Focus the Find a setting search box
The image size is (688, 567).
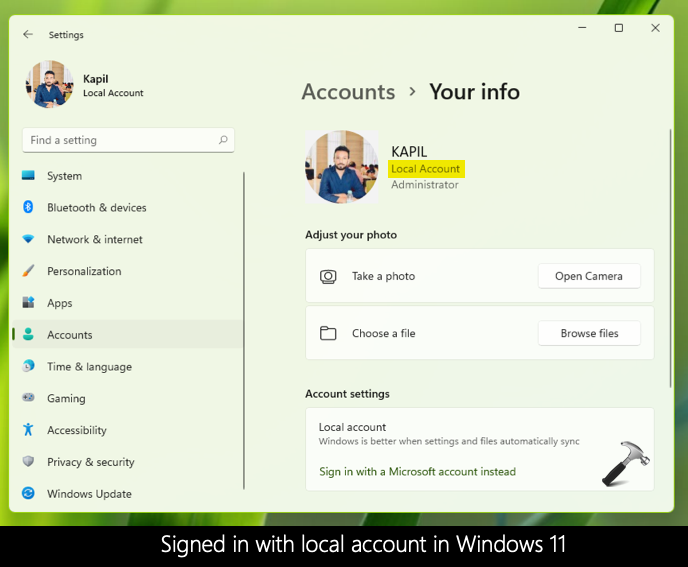tap(128, 140)
